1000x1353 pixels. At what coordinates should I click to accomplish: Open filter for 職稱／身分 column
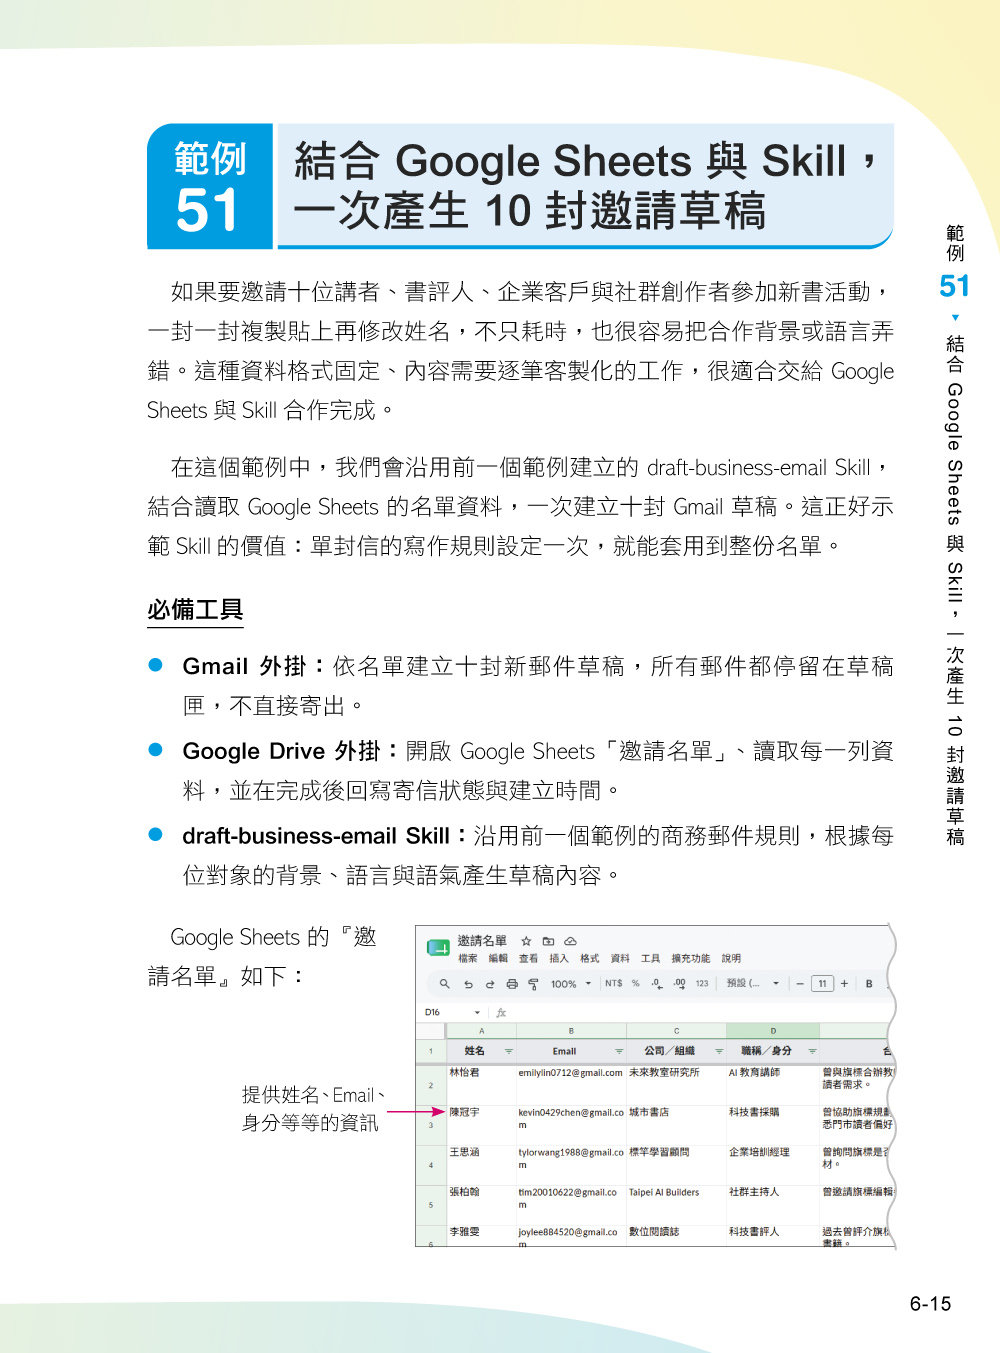[812, 1051]
